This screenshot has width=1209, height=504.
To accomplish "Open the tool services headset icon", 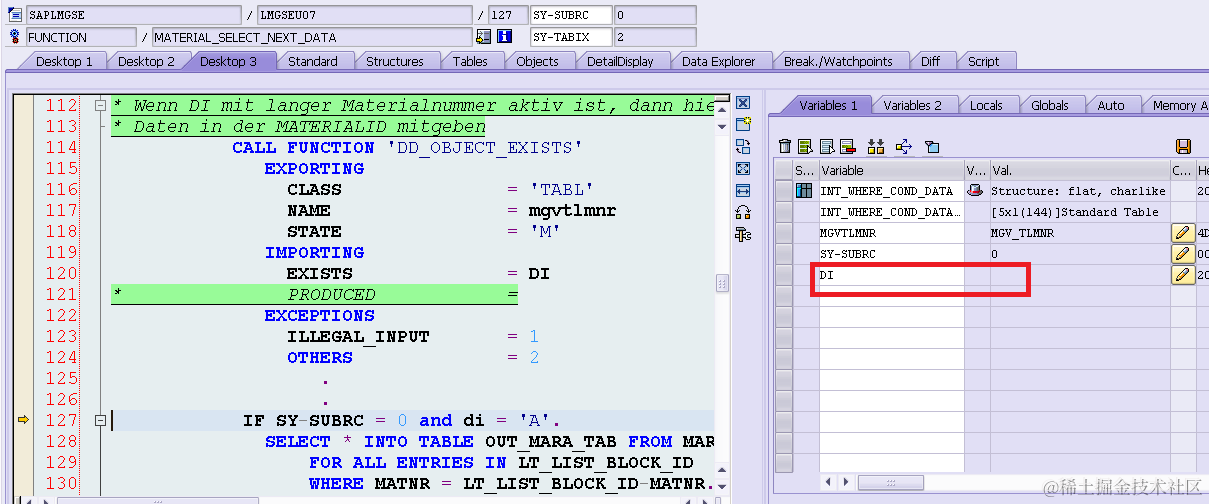I will (x=743, y=213).
